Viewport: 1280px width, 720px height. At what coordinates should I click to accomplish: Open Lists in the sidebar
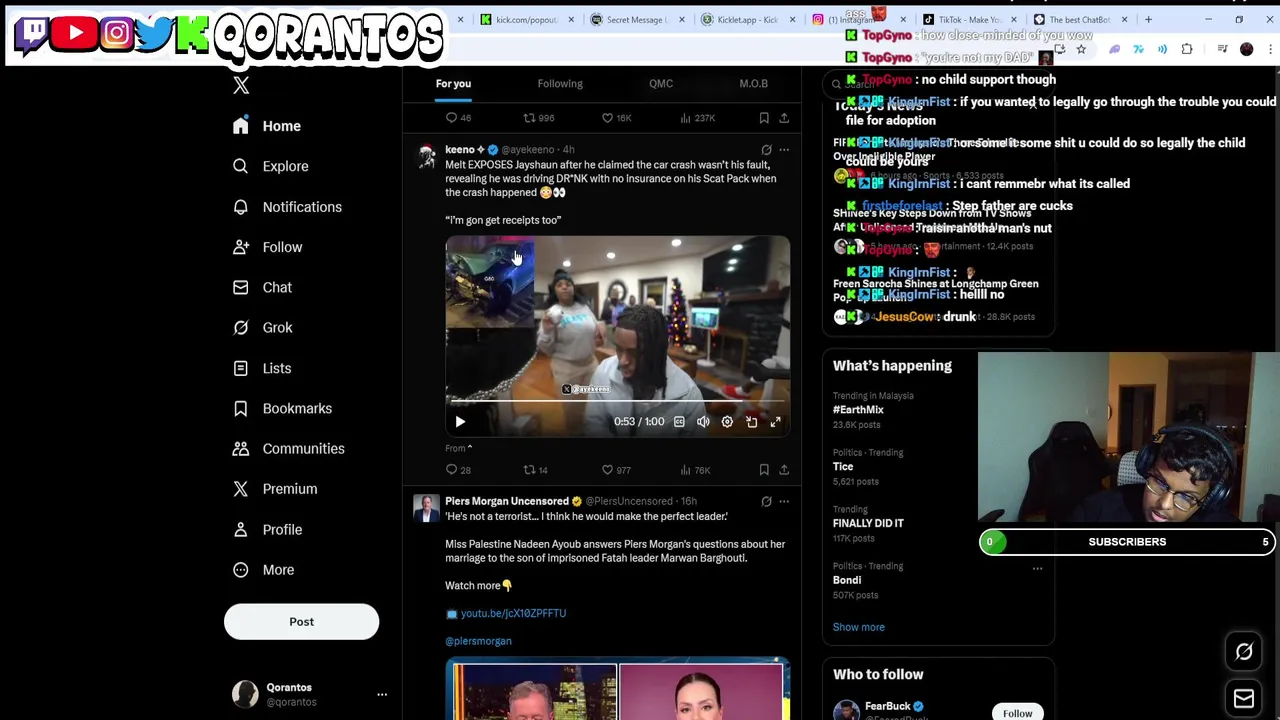pyautogui.click(x=262, y=368)
